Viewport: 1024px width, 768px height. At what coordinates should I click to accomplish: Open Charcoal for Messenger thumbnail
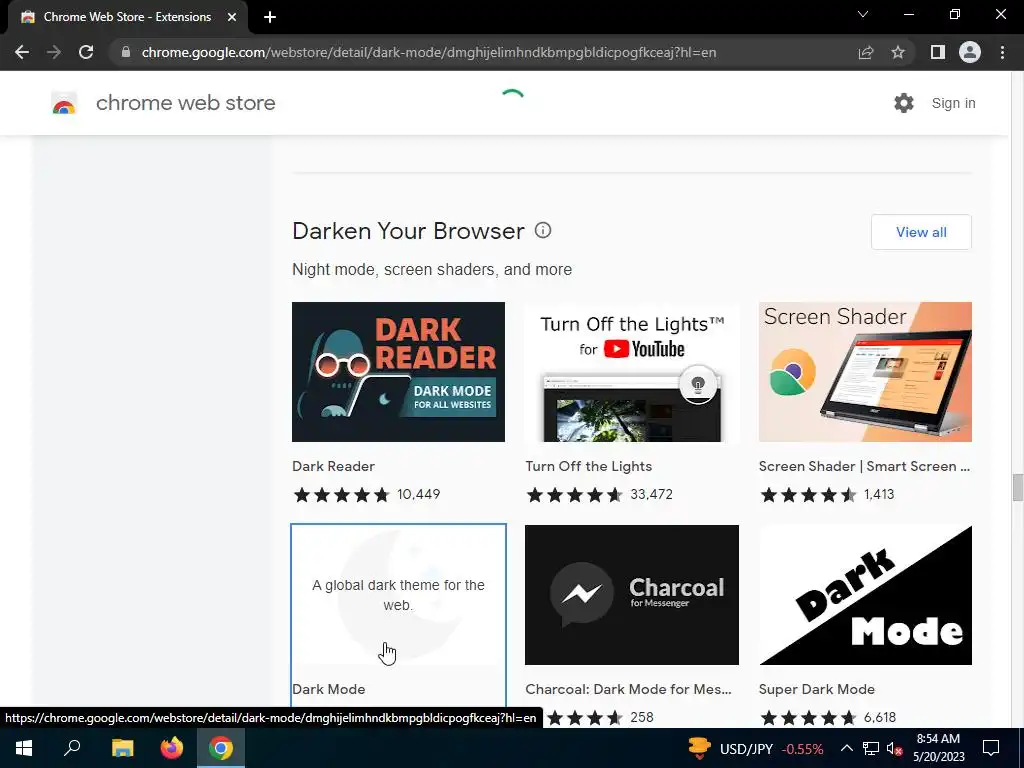point(632,595)
